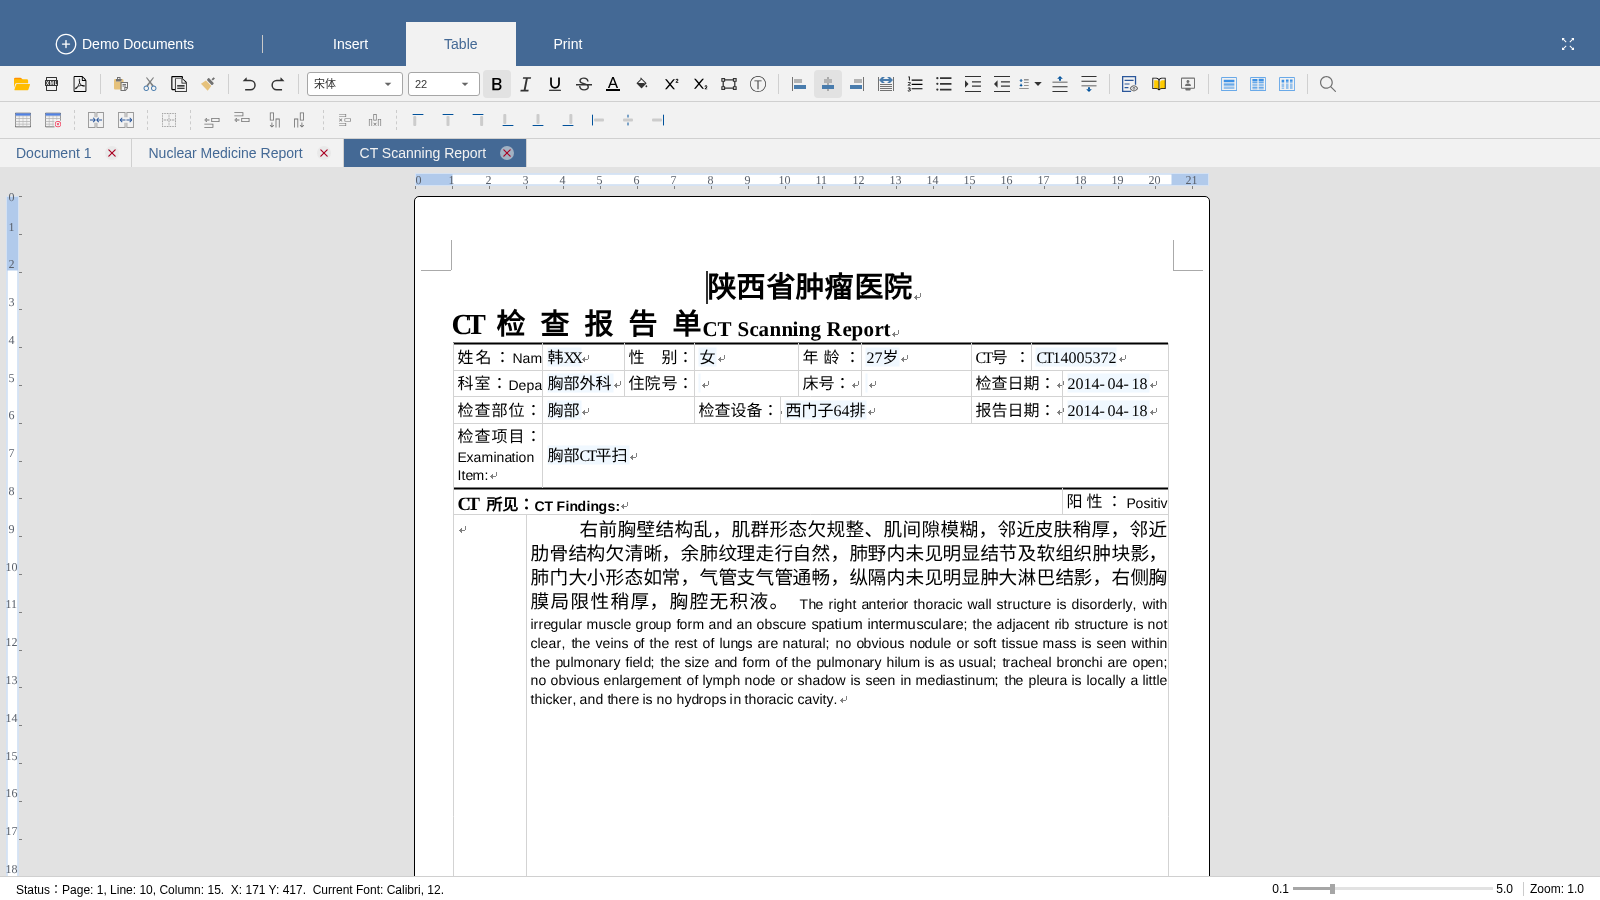Decrease paragraph indent

click(x=1002, y=84)
